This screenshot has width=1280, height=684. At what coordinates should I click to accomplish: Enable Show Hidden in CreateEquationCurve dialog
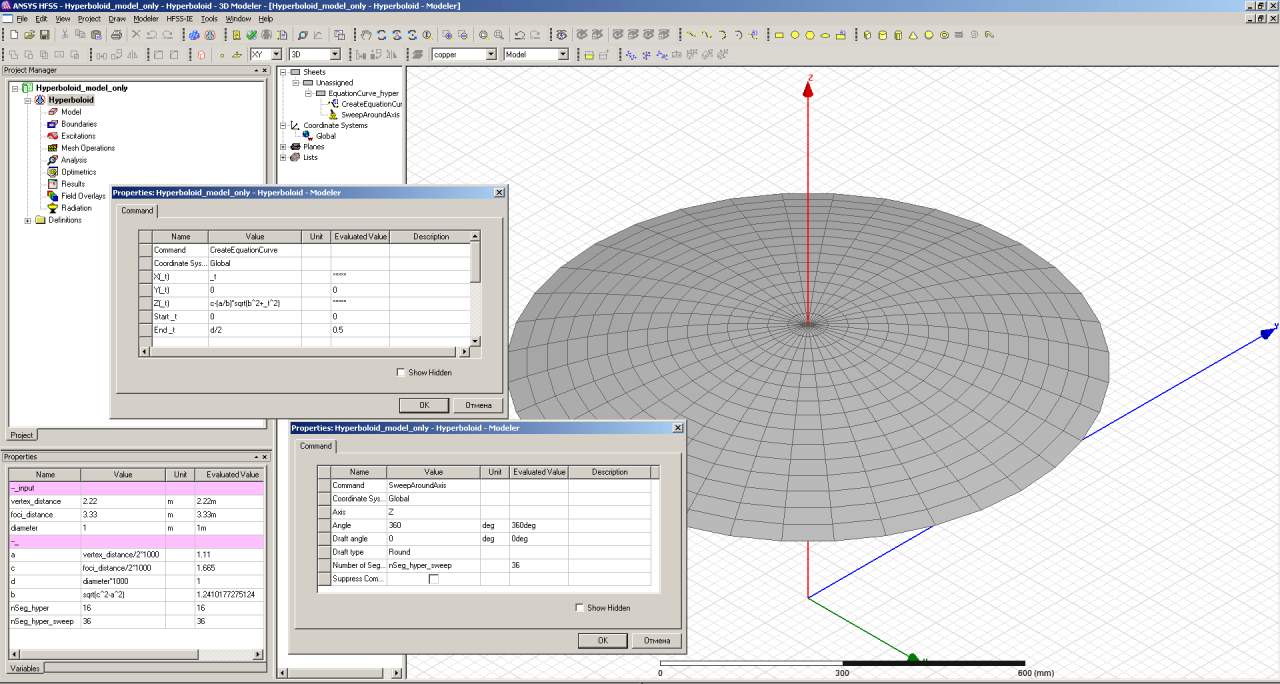pyautogui.click(x=401, y=373)
